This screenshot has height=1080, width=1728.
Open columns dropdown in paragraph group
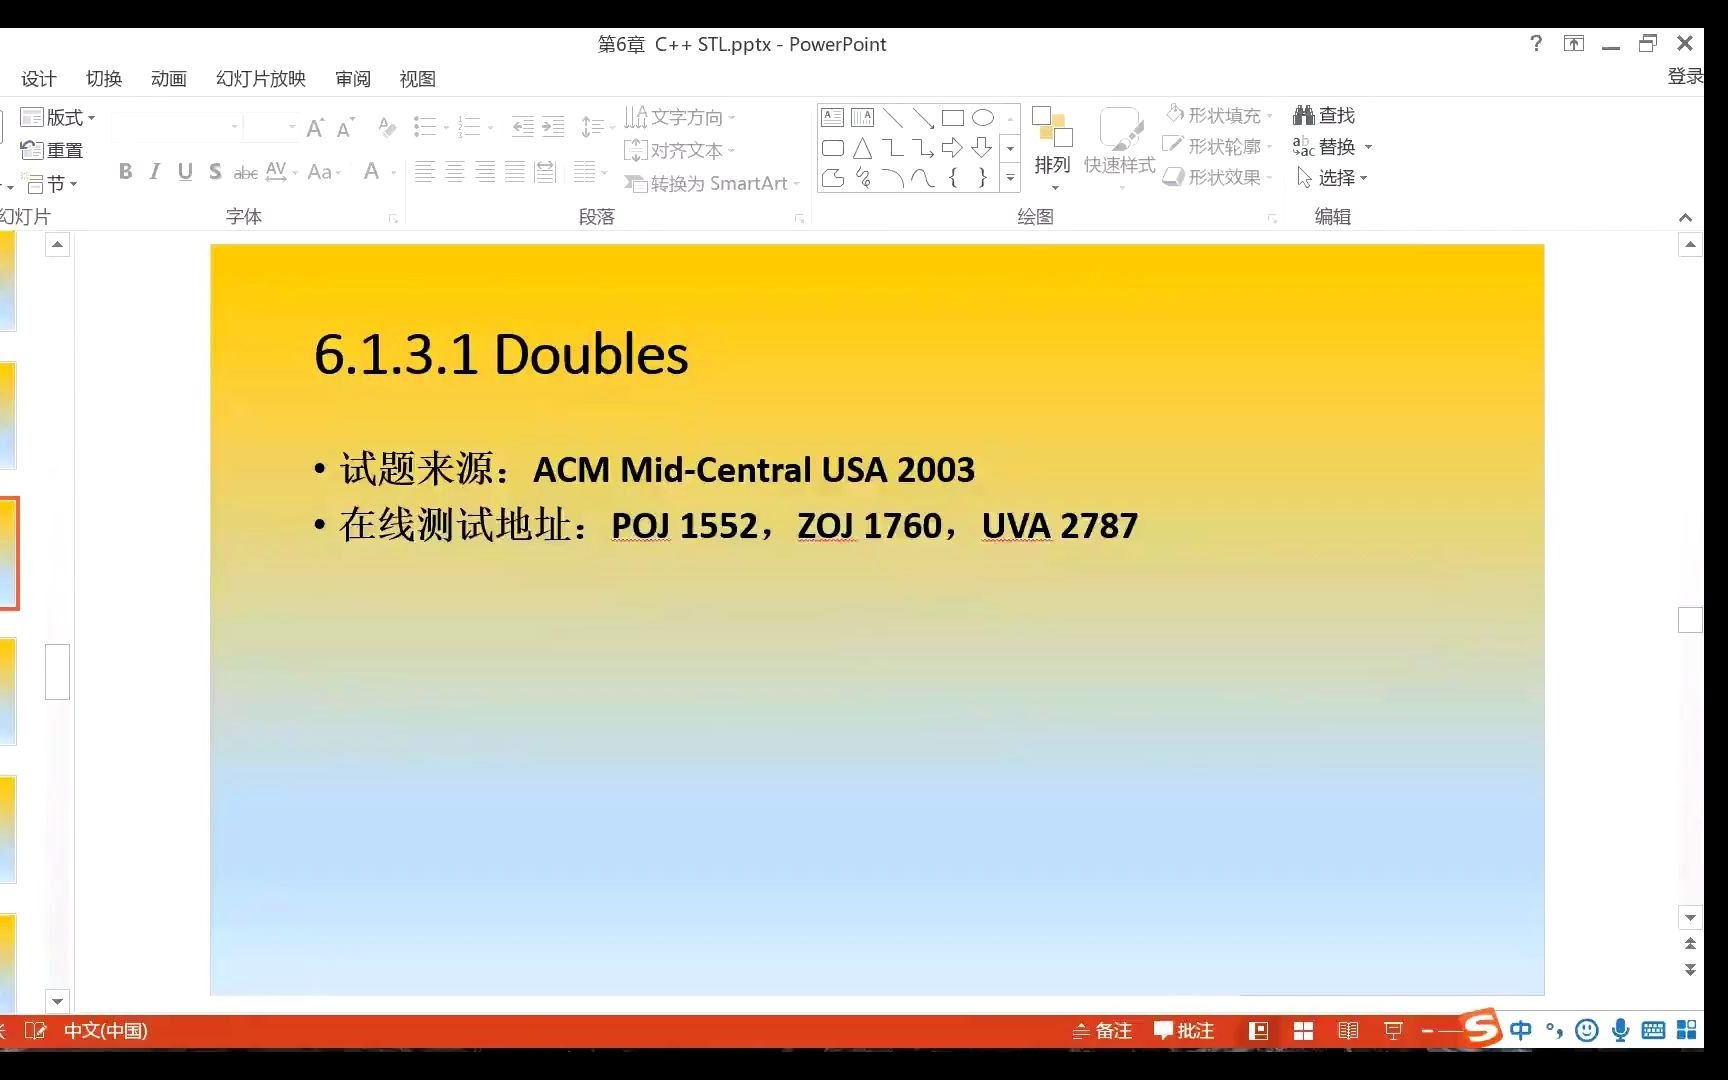[x=590, y=172]
